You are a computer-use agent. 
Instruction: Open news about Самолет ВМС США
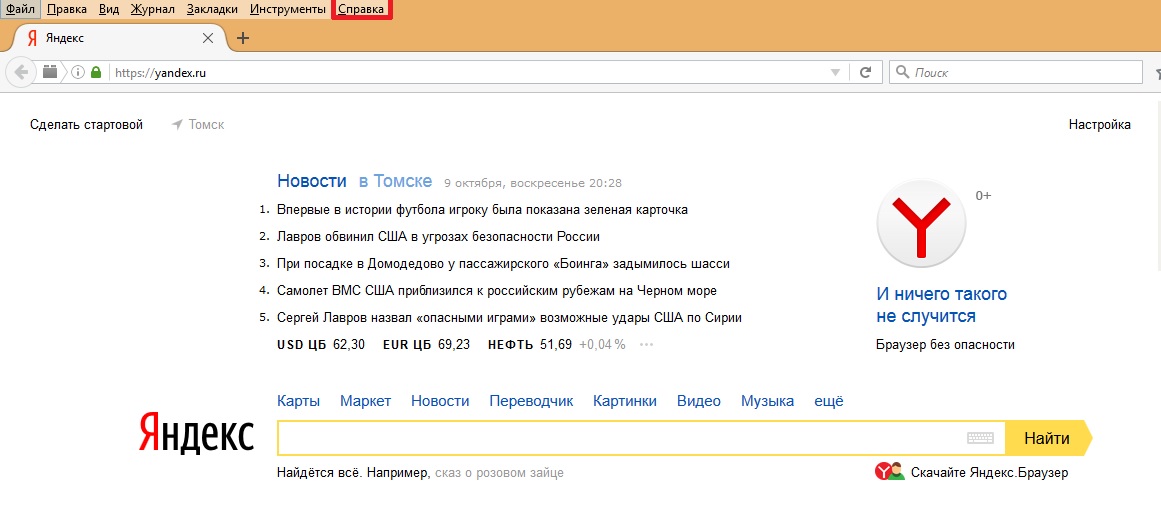[497, 290]
